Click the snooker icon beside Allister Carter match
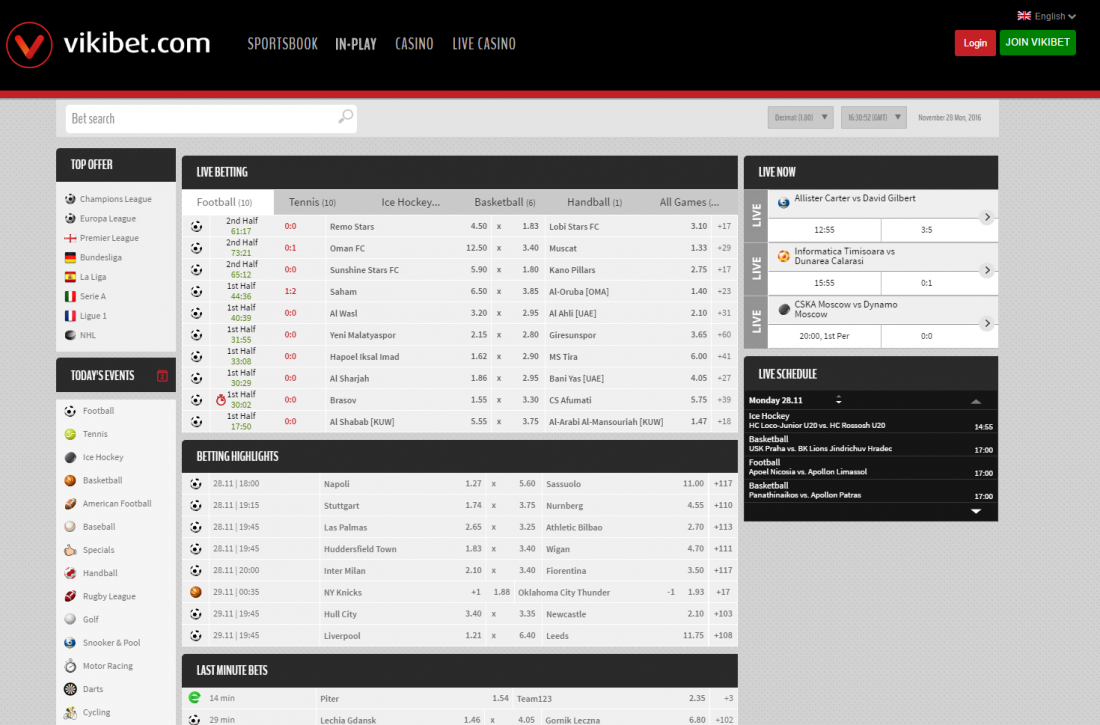This screenshot has height=725, width=1100. [x=784, y=202]
